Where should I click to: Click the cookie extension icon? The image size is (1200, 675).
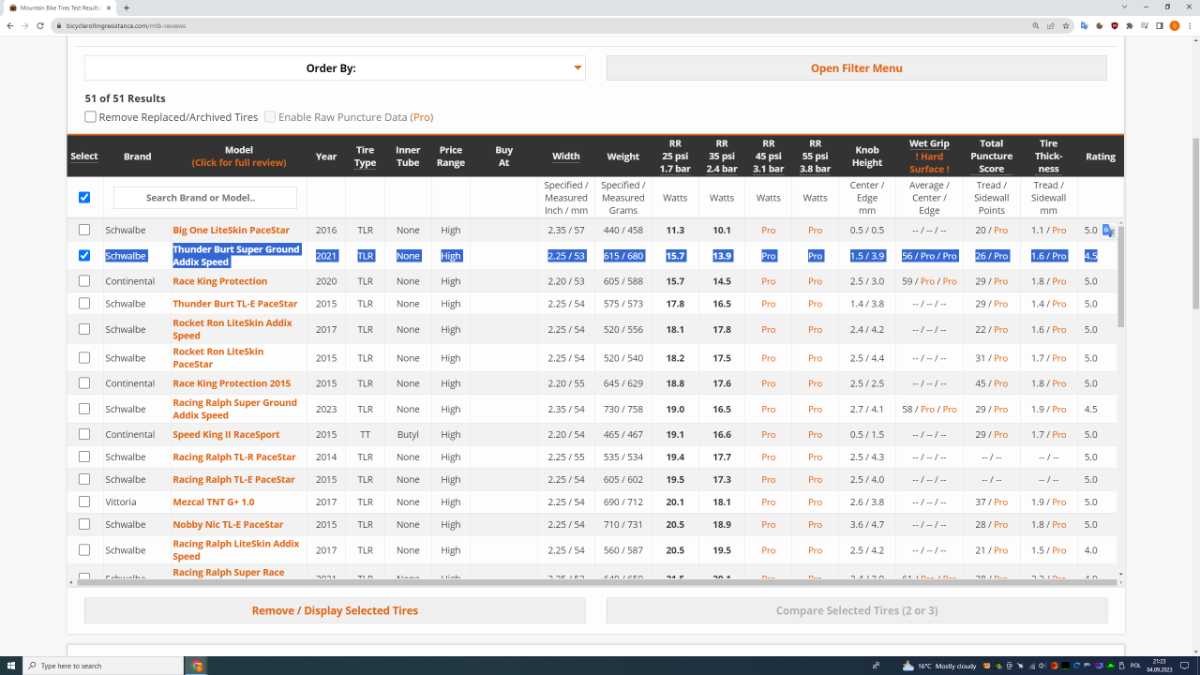1099,25
